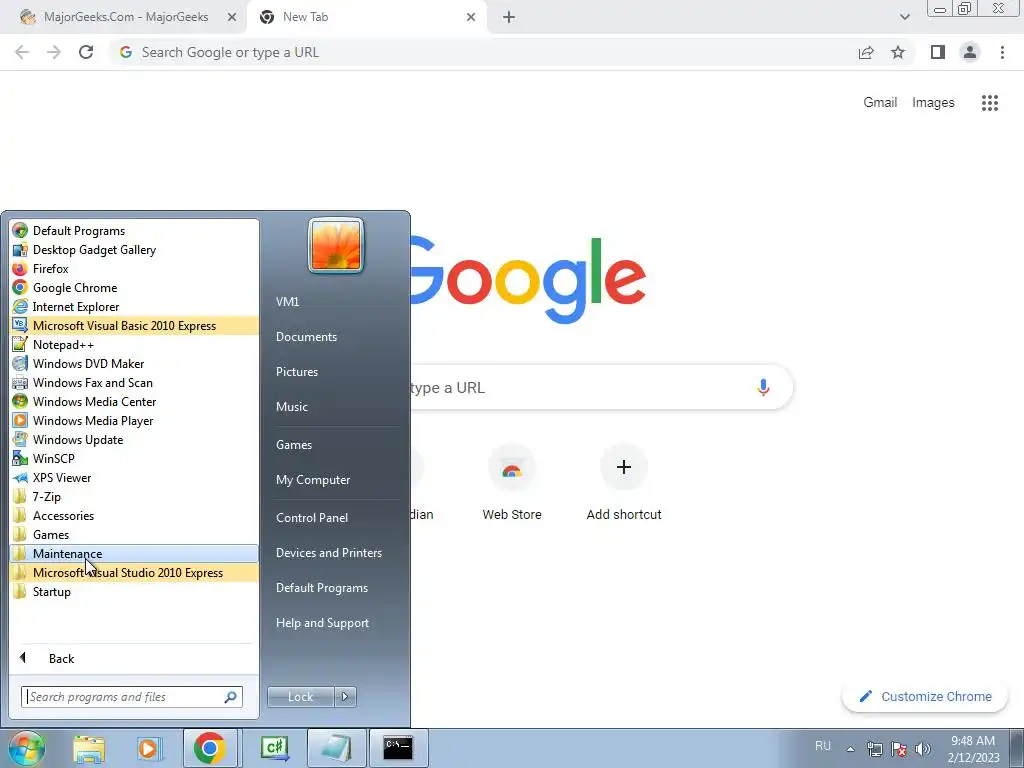Launch Windows Media Center
Screen dimensions: 1024x768
(134, 401)
